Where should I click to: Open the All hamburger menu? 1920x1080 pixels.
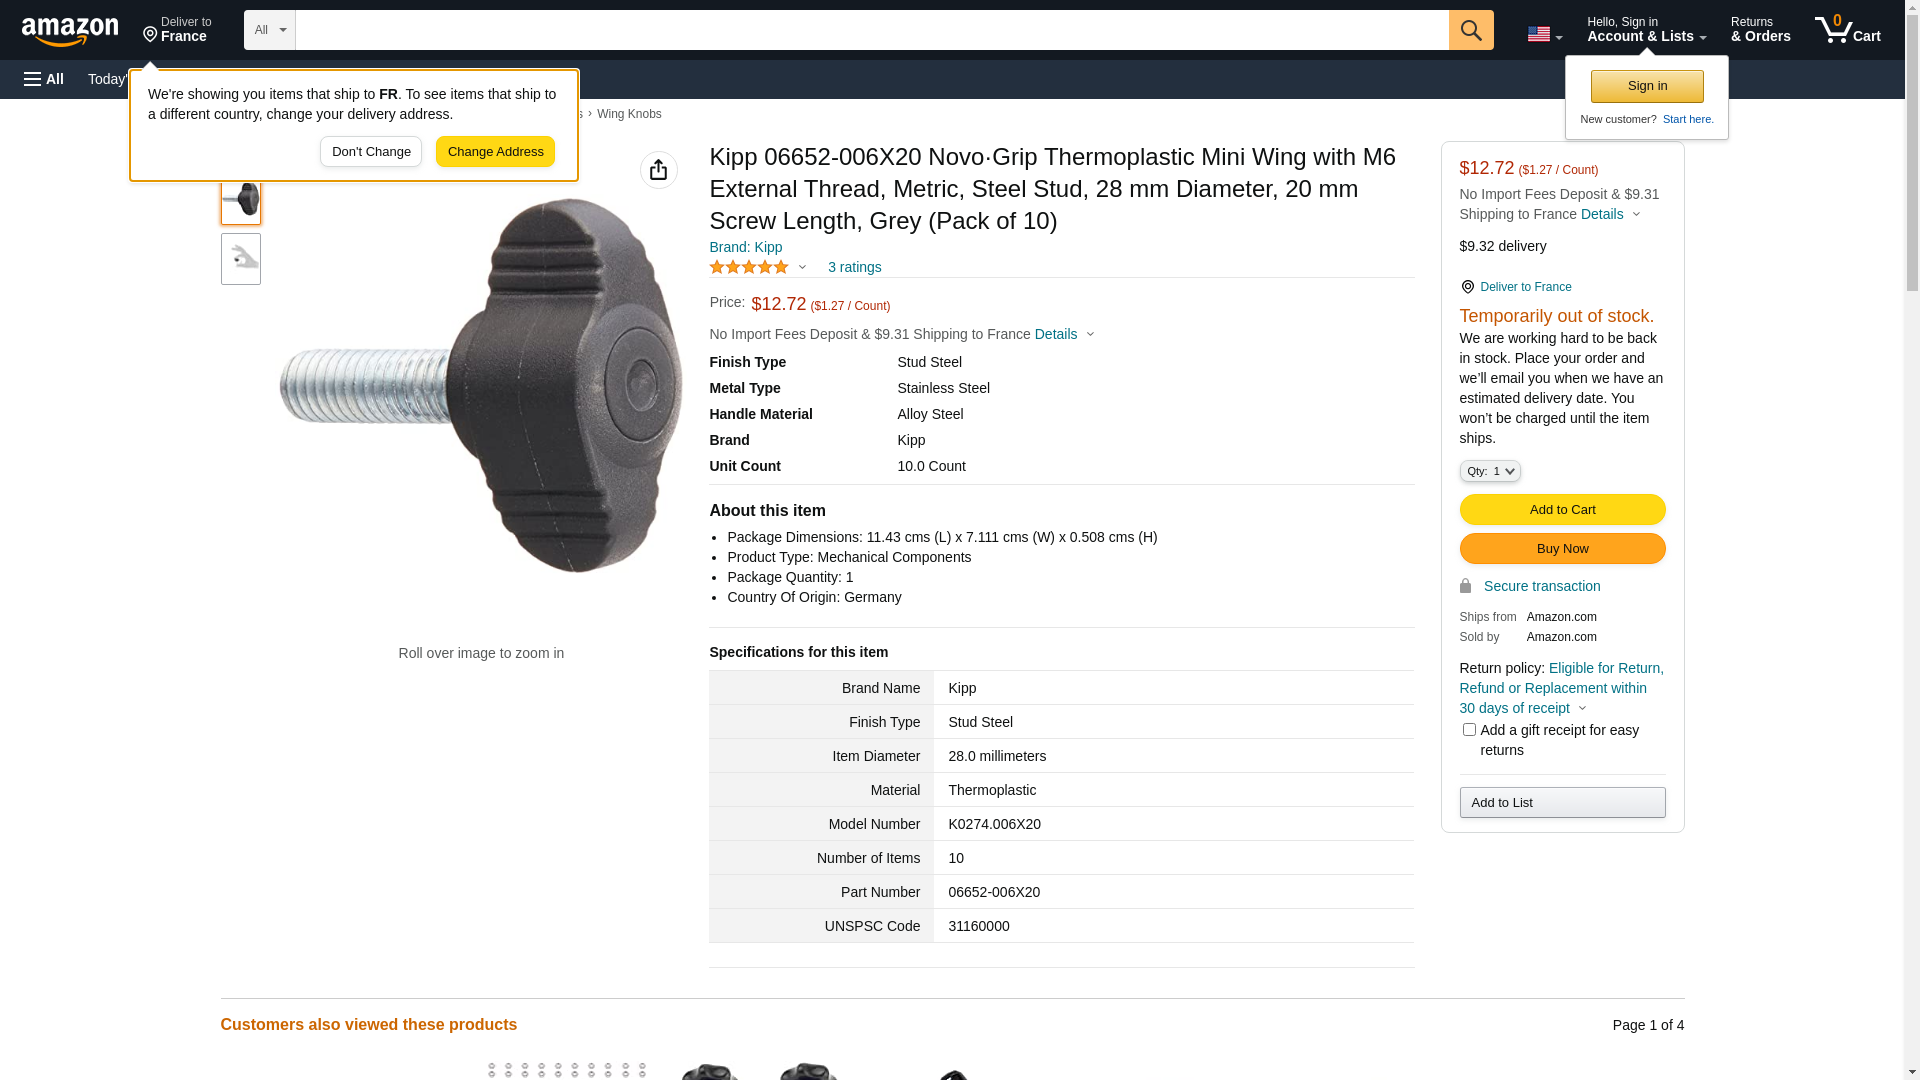click(44, 79)
